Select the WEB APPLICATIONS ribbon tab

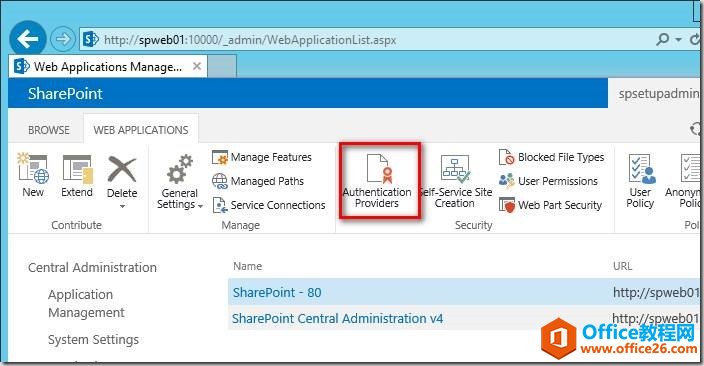point(141,130)
